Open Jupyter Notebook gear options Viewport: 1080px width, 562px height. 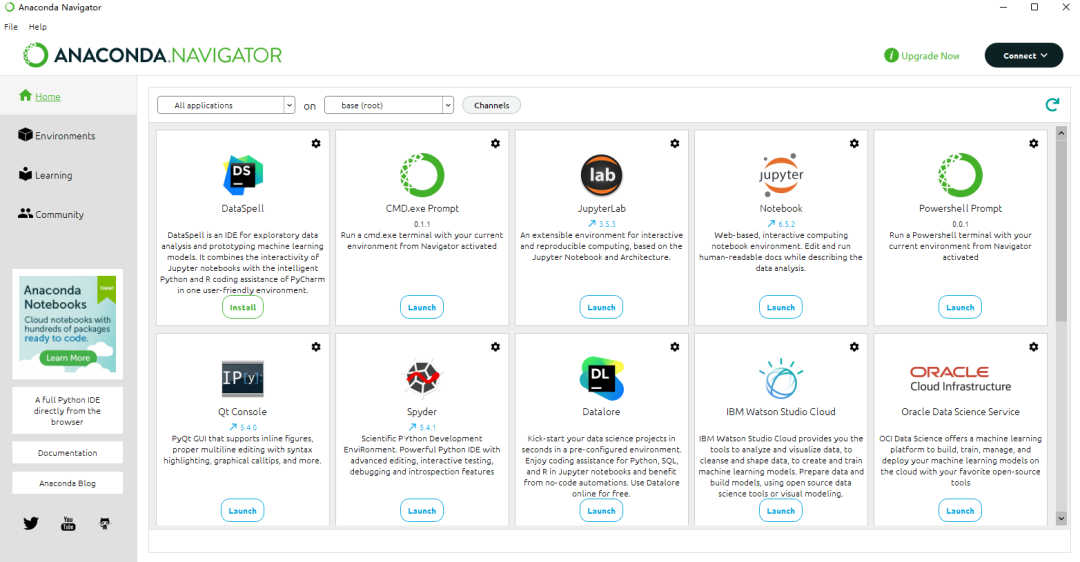[854, 143]
